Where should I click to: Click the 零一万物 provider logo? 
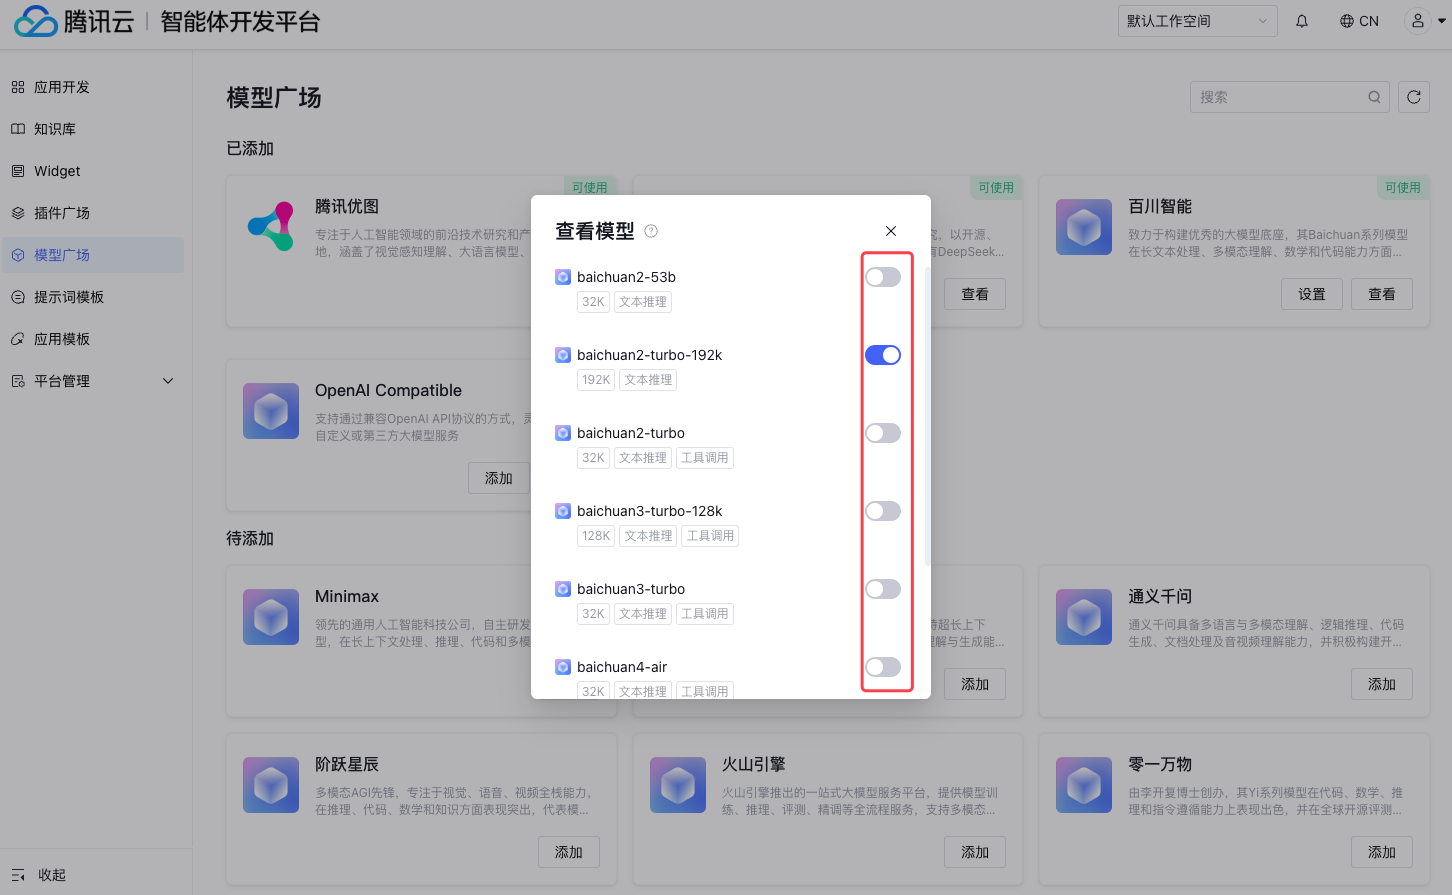1084,785
